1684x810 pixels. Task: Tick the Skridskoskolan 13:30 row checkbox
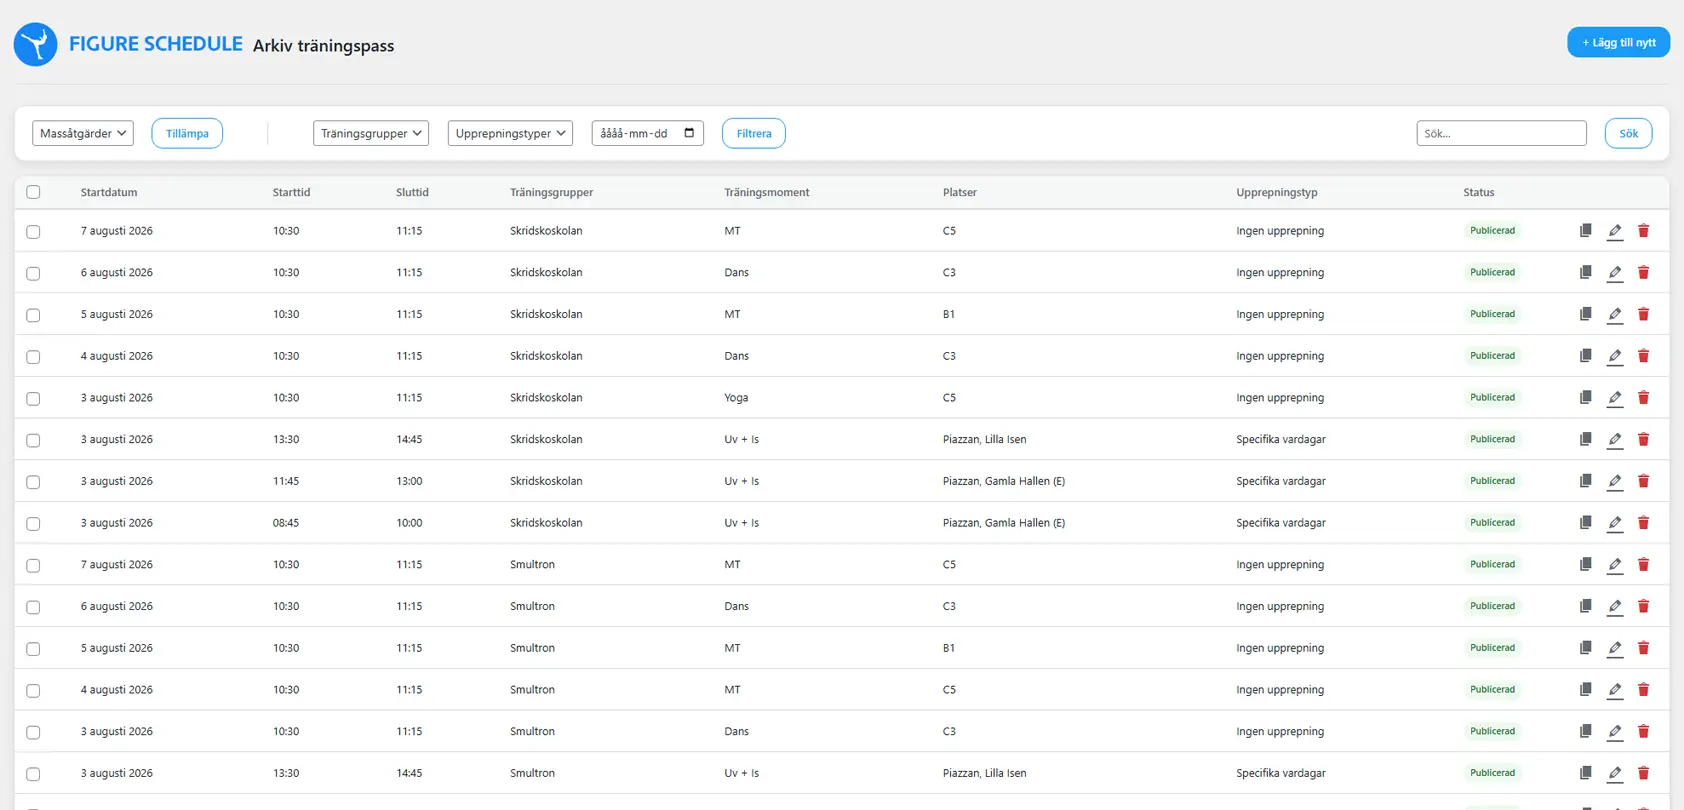[x=33, y=440]
